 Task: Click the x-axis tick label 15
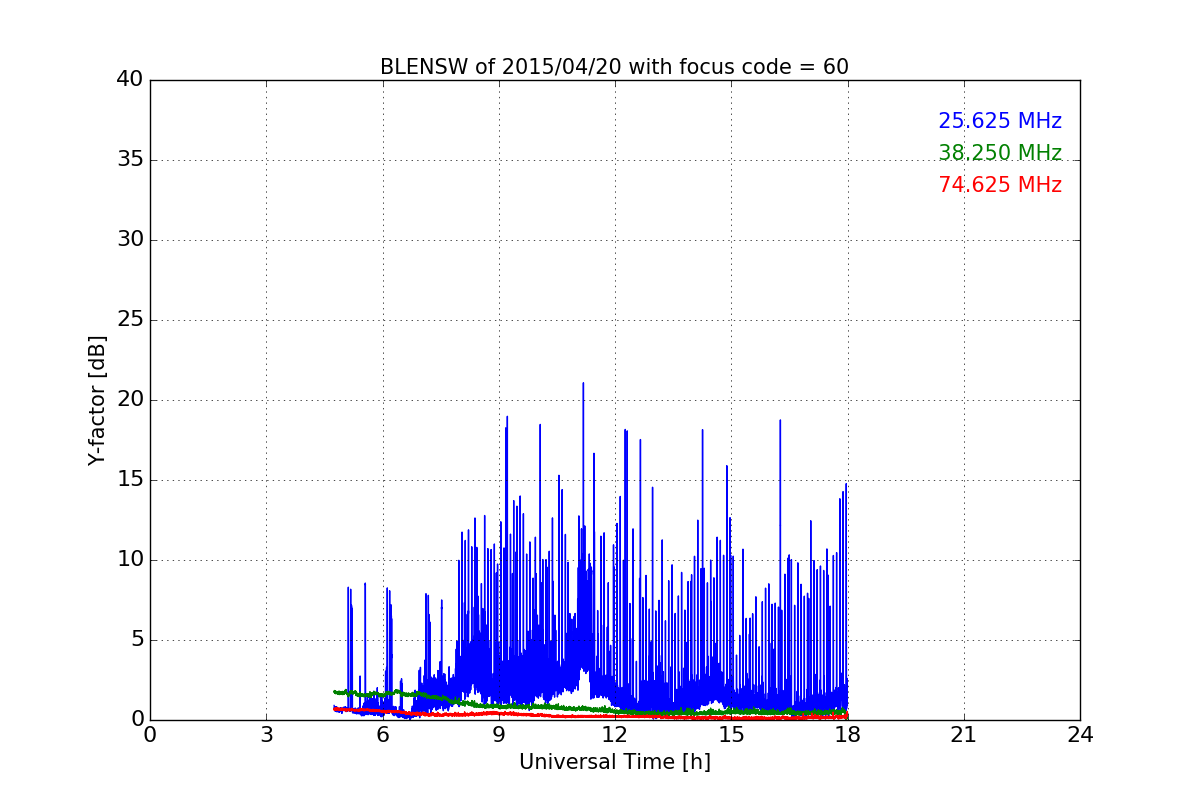pos(731,735)
